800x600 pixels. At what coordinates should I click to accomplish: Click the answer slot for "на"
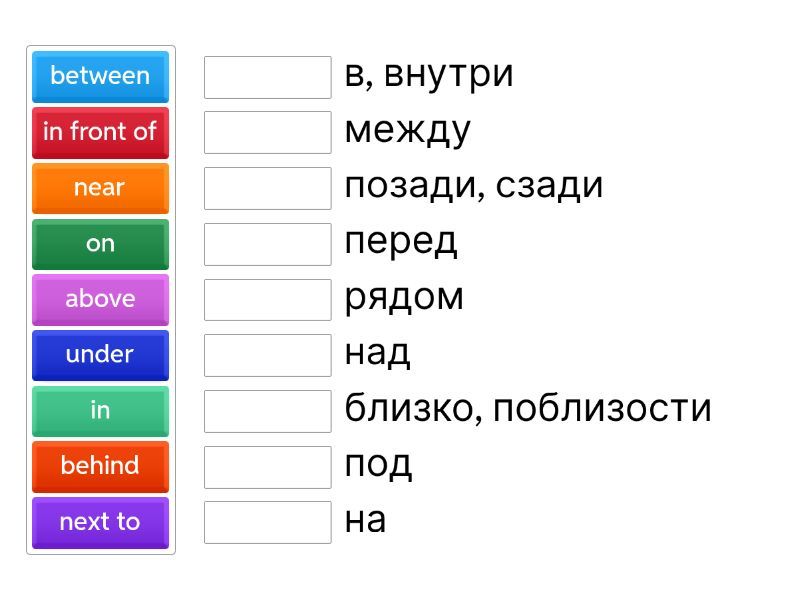point(267,522)
